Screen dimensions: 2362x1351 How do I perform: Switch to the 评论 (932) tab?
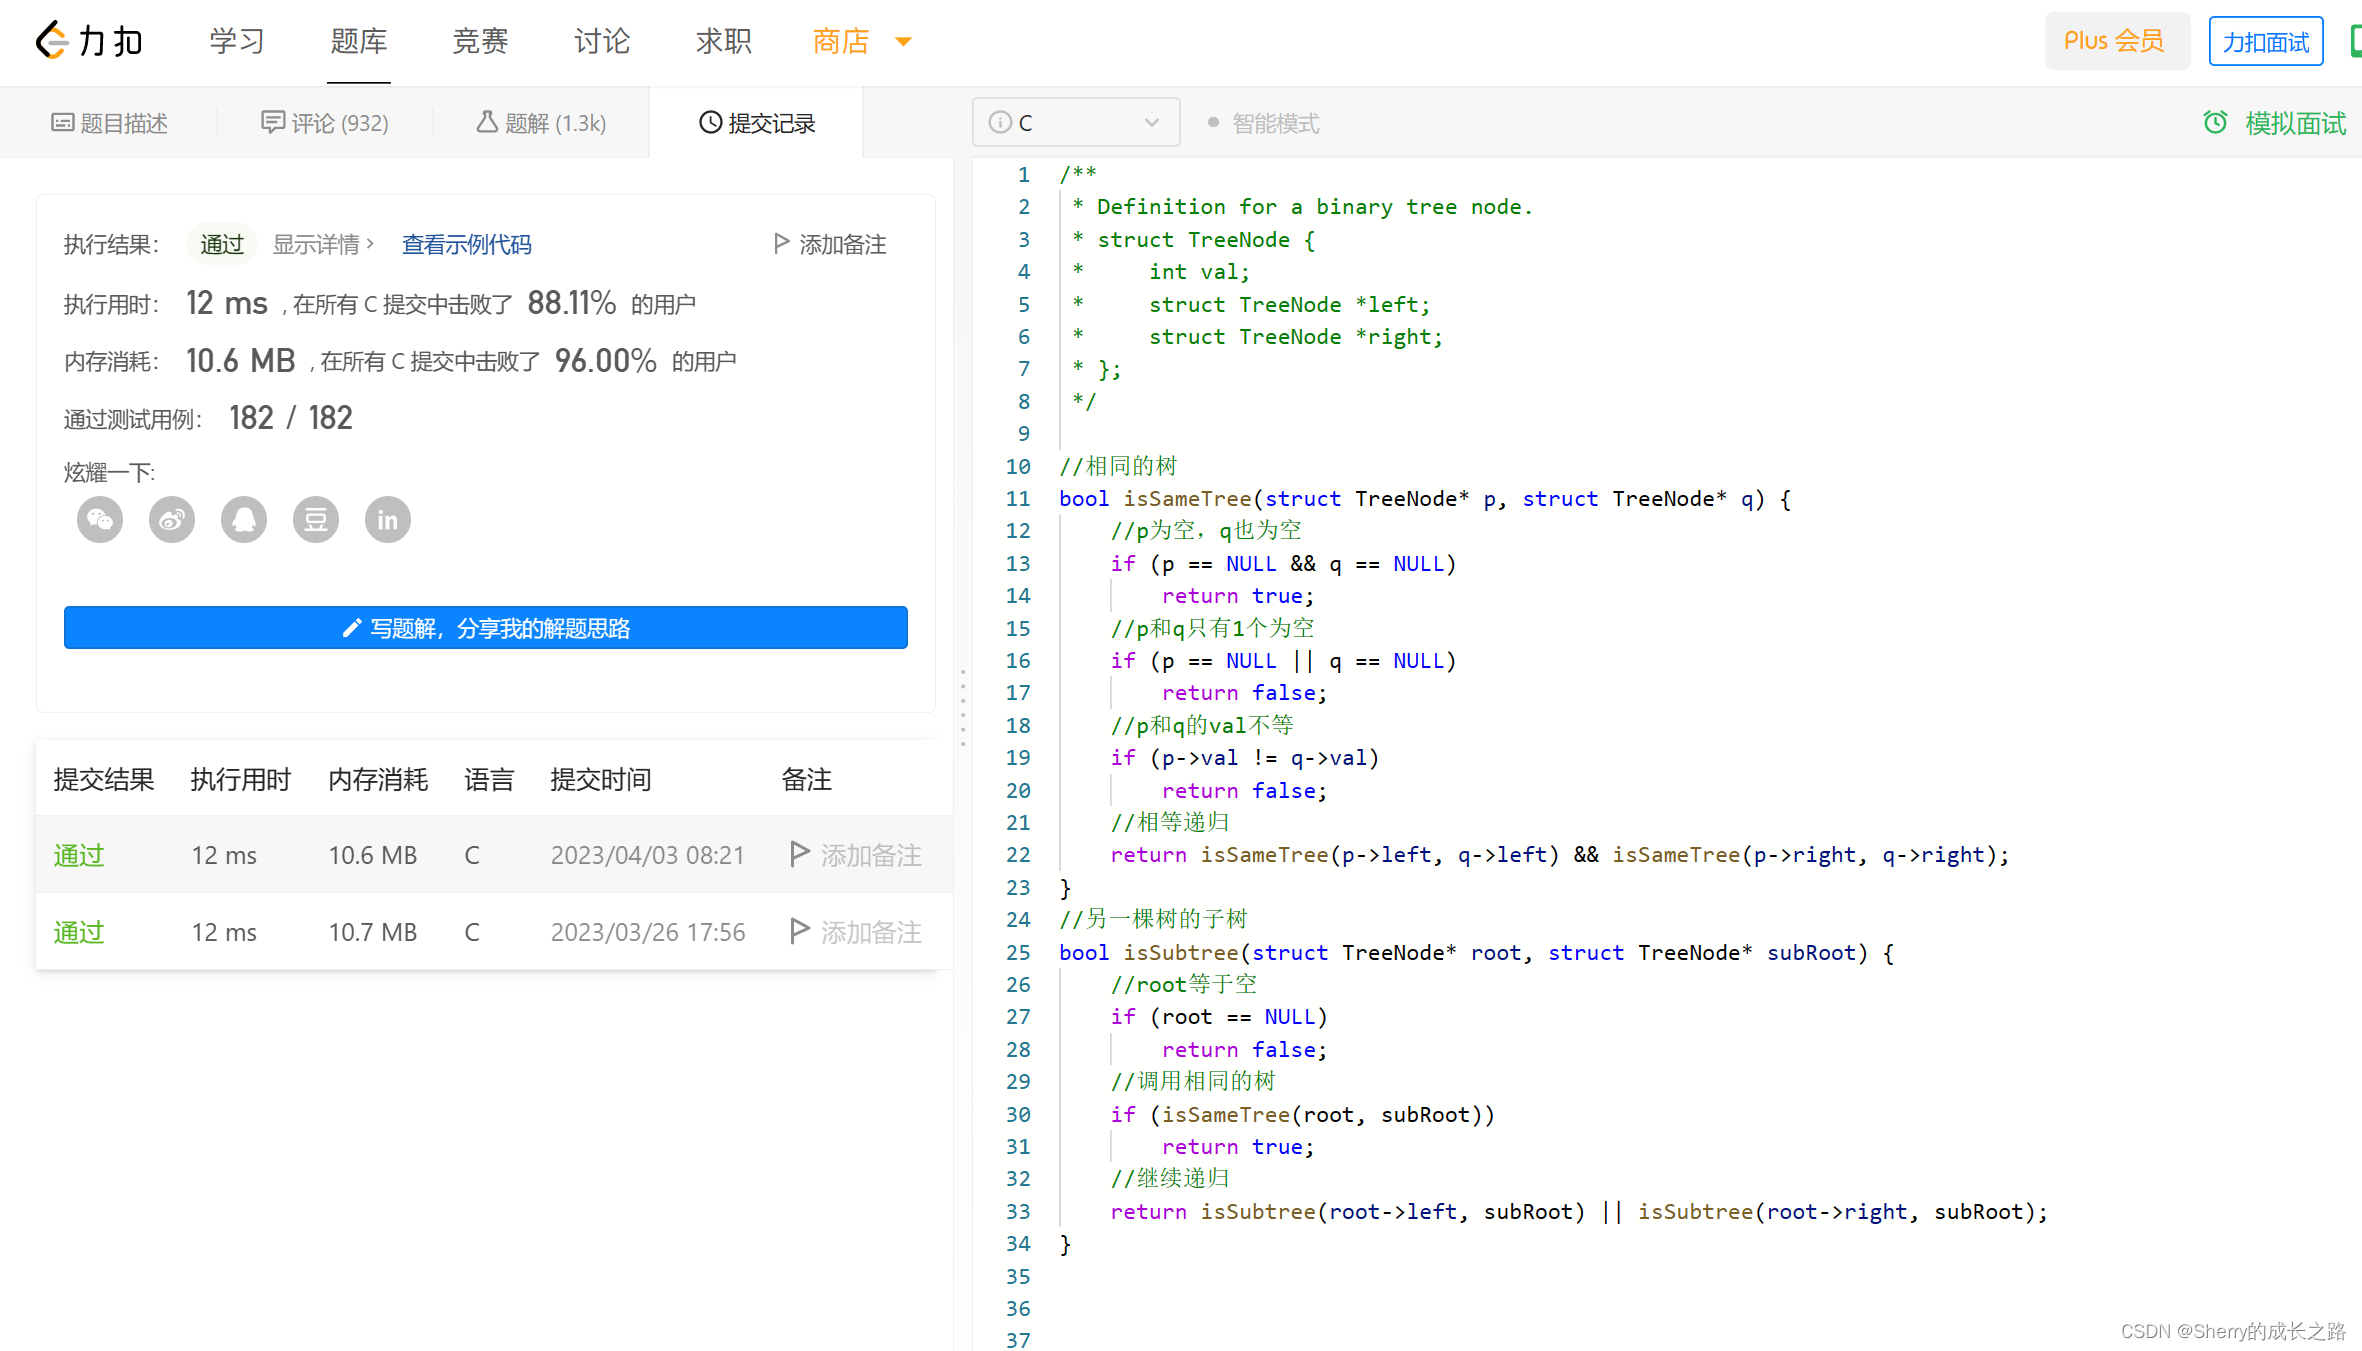point(325,123)
